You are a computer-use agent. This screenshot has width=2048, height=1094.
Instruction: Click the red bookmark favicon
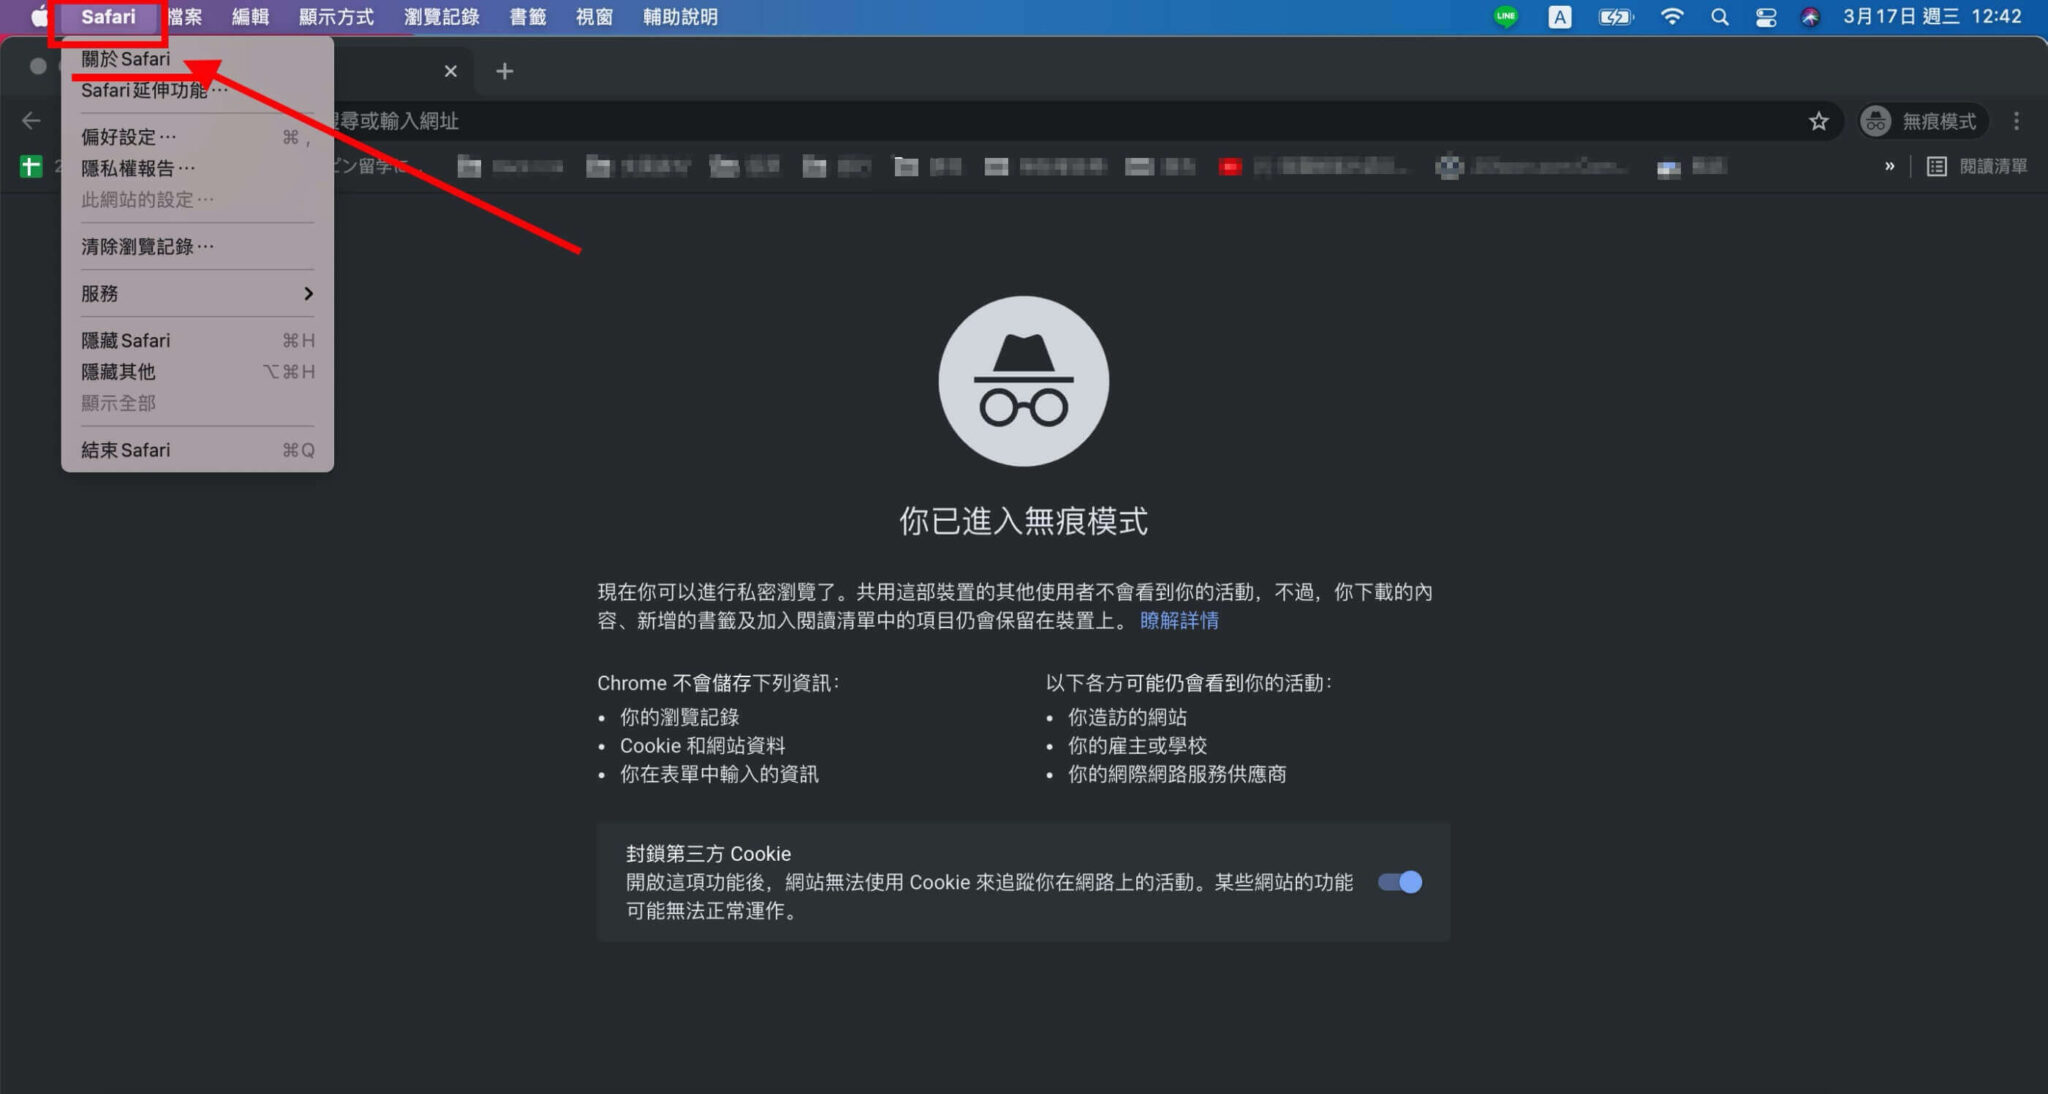(1230, 167)
